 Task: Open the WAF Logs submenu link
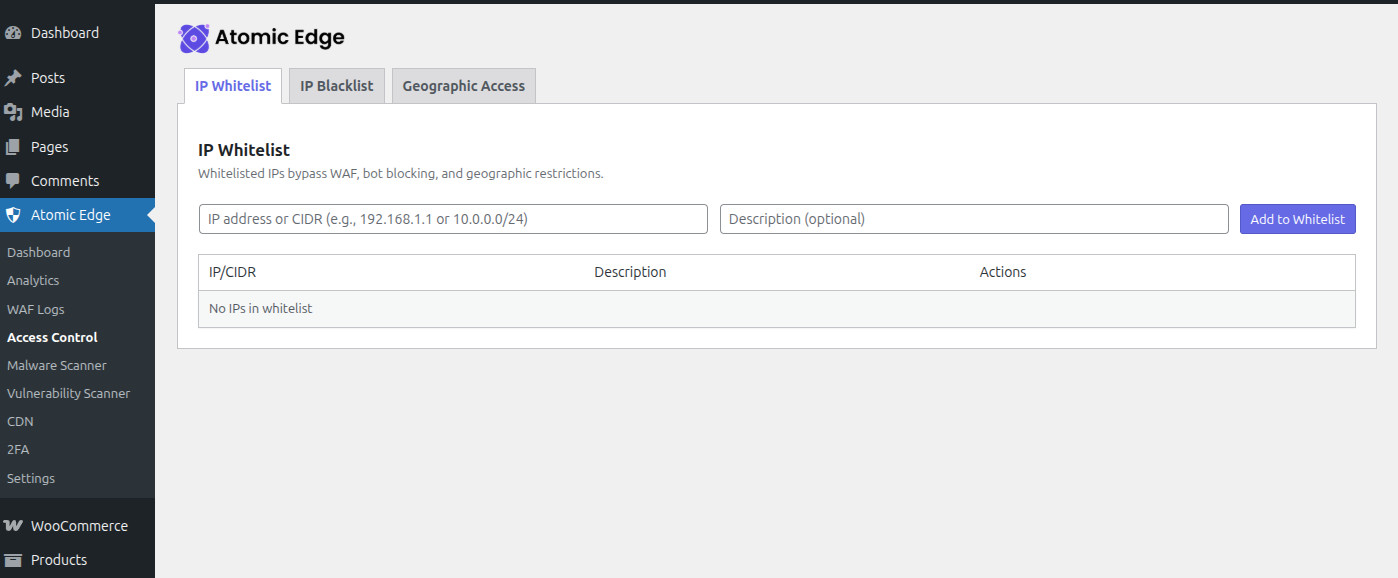point(35,309)
